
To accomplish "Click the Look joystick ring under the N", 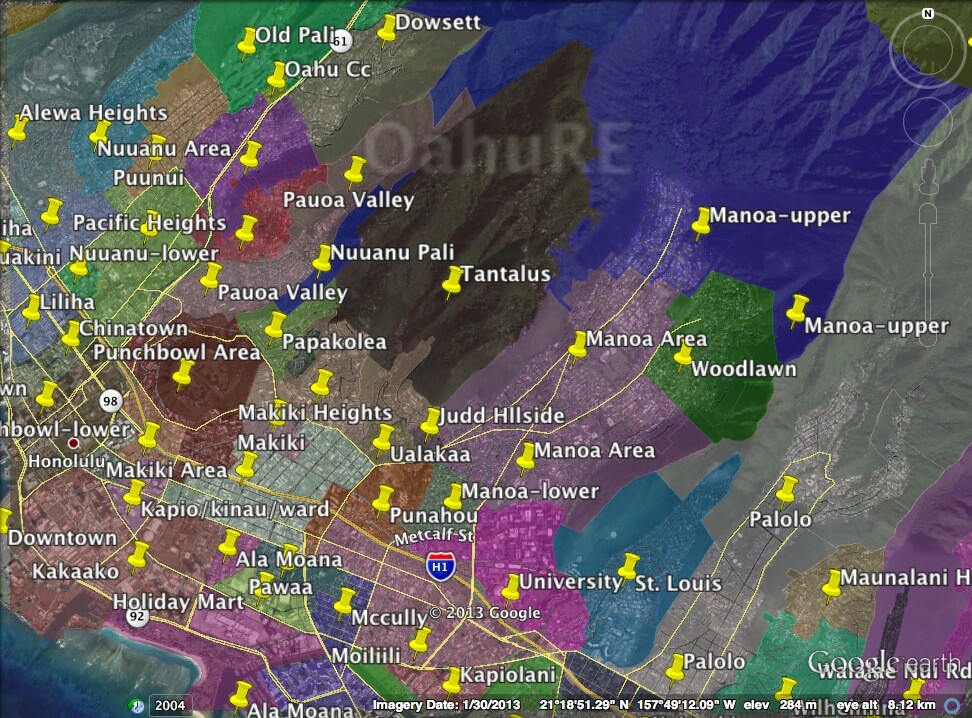I will 928,52.
